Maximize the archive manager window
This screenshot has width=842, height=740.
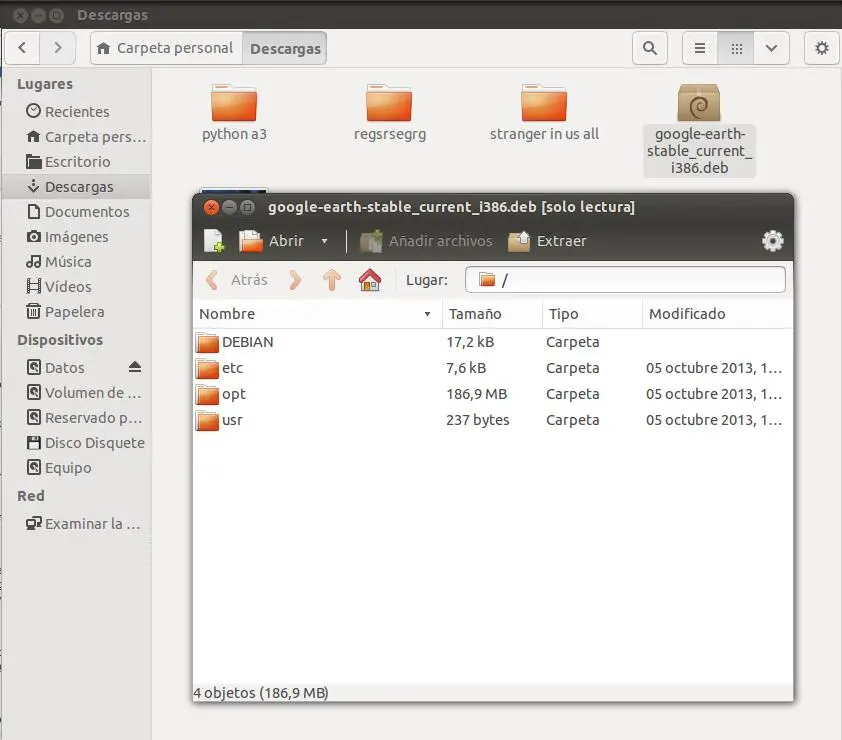(247, 207)
